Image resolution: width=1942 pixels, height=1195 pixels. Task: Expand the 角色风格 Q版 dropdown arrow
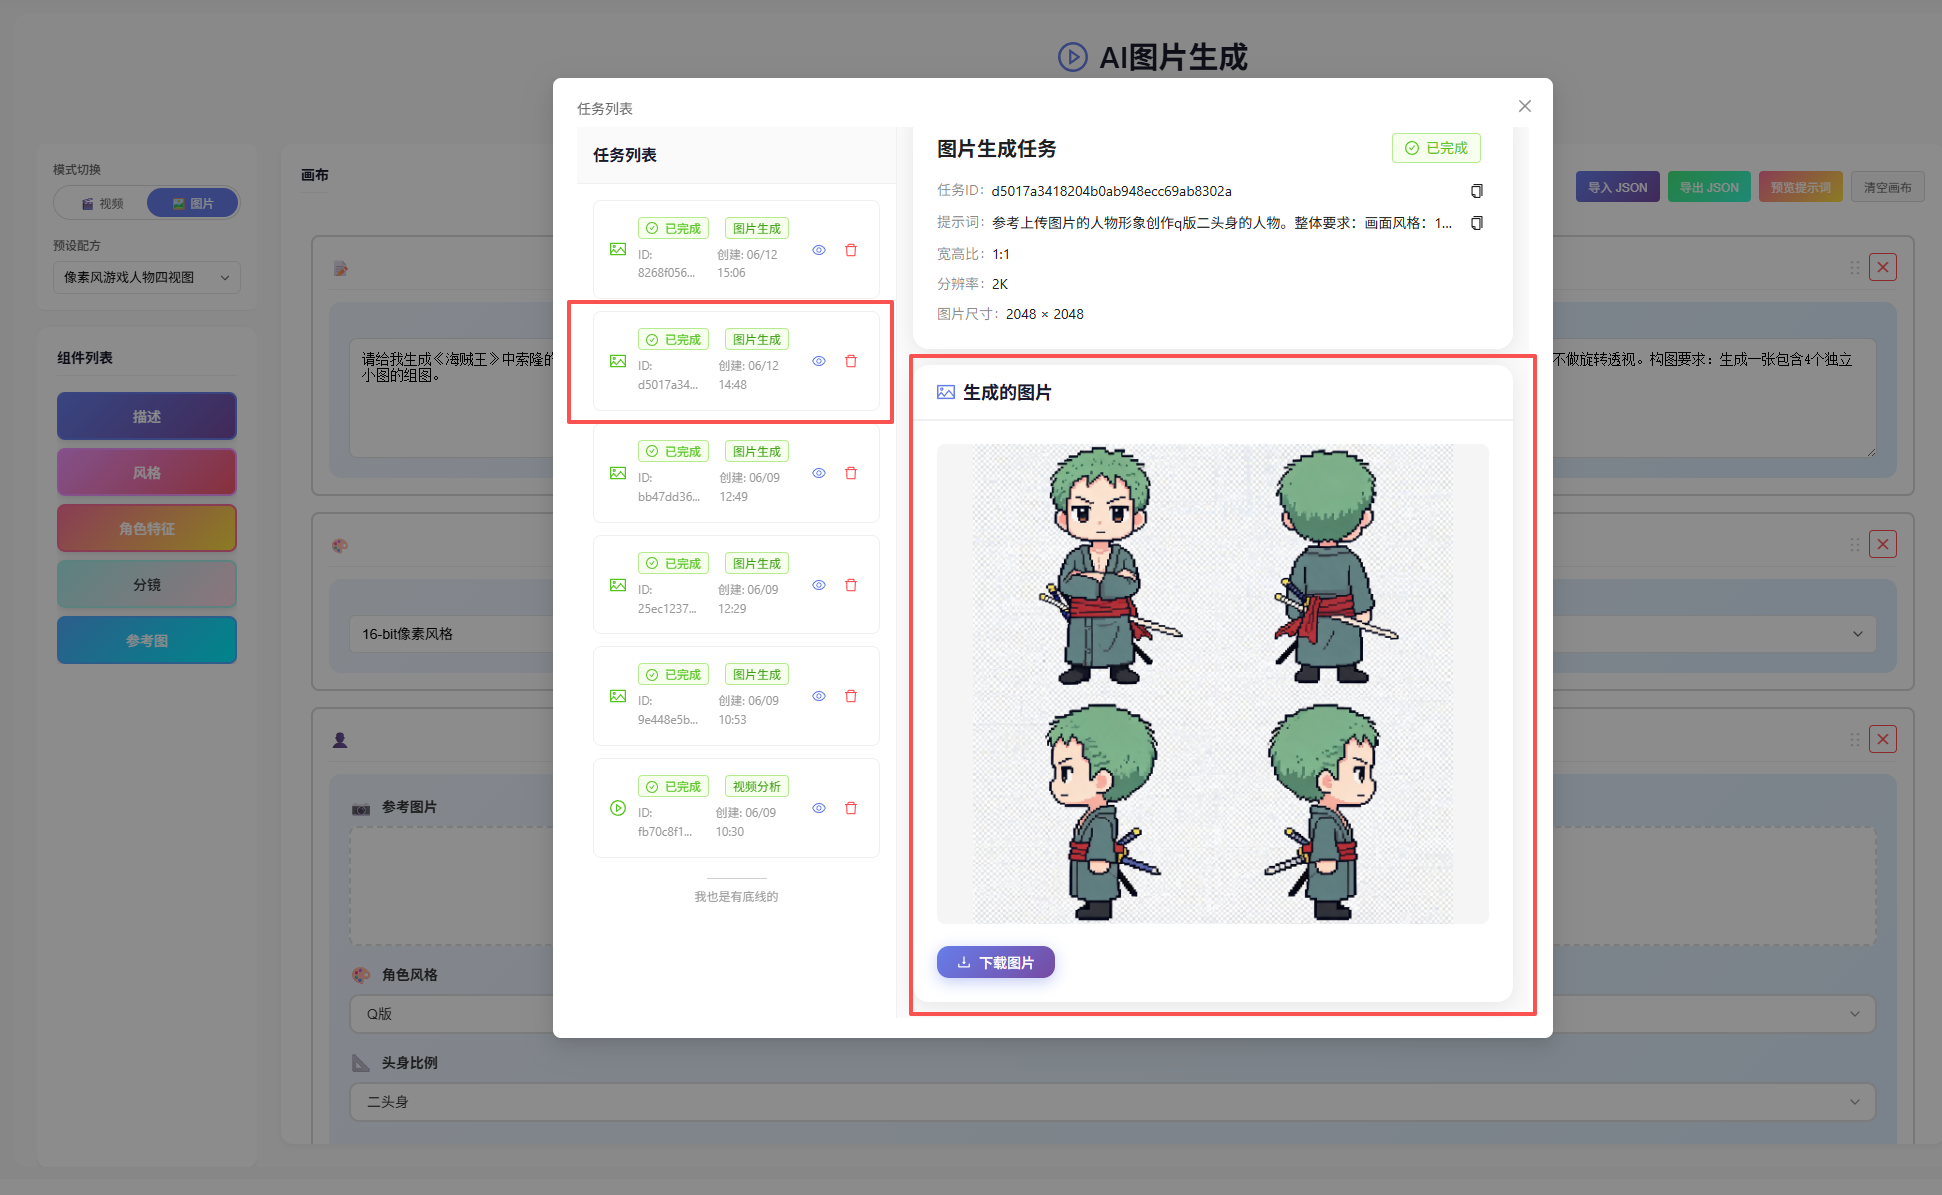[x=1855, y=1014]
